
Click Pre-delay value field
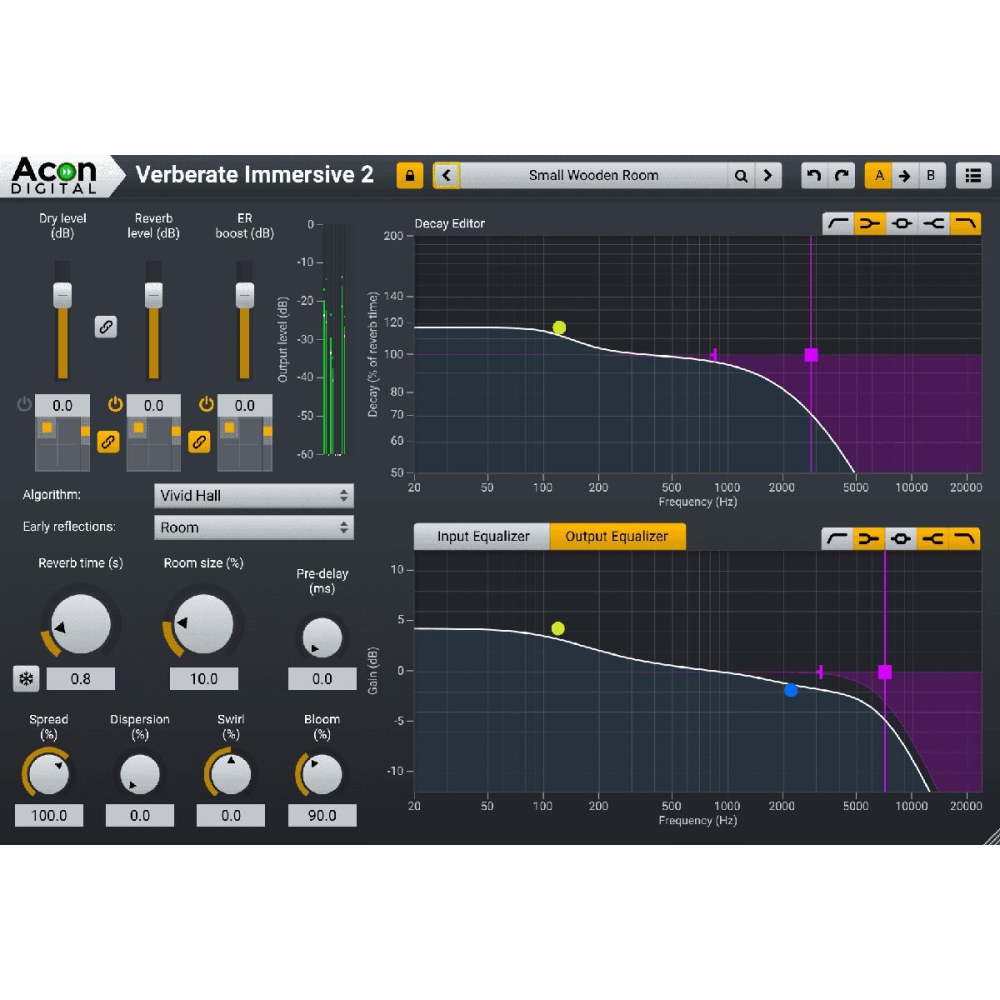pos(322,679)
